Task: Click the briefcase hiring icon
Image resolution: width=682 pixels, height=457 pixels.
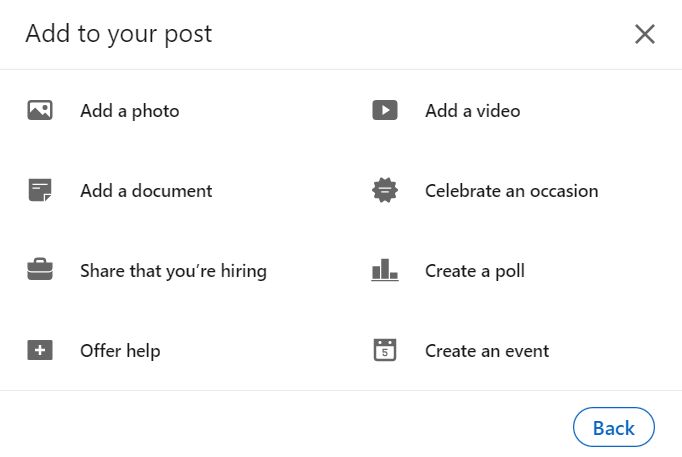Action: tap(40, 270)
